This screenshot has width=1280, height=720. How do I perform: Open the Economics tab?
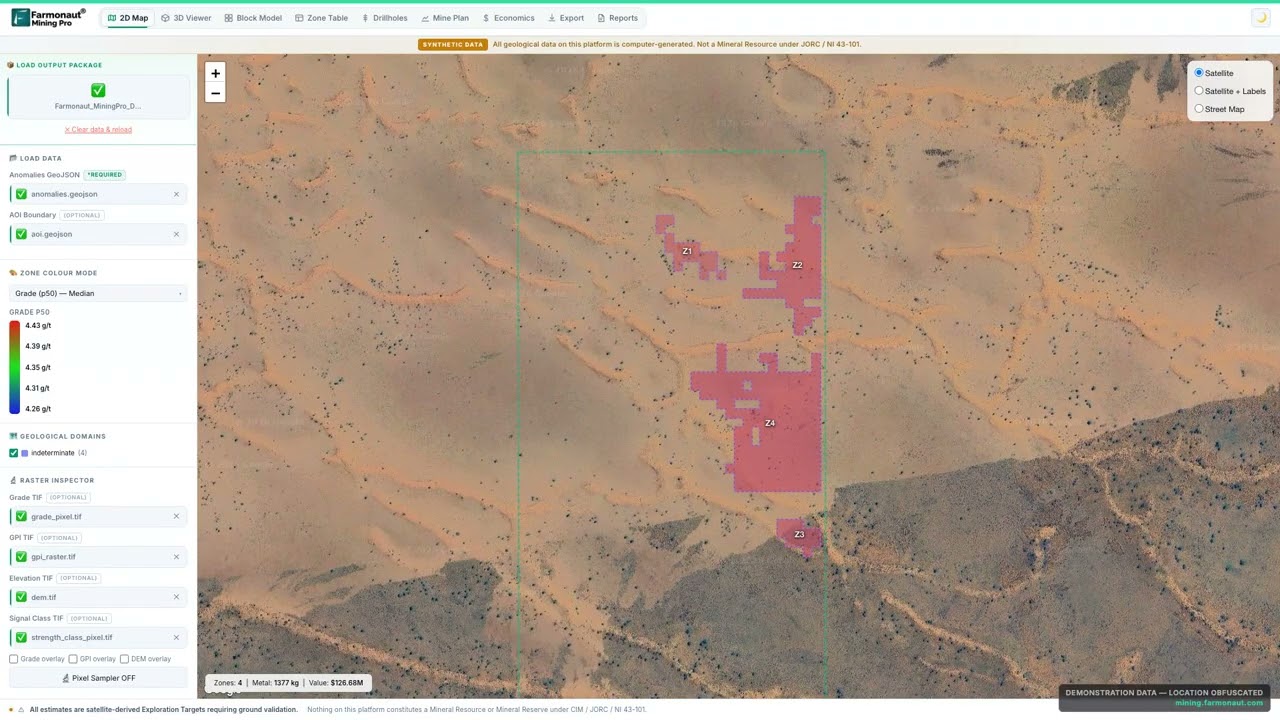click(508, 18)
